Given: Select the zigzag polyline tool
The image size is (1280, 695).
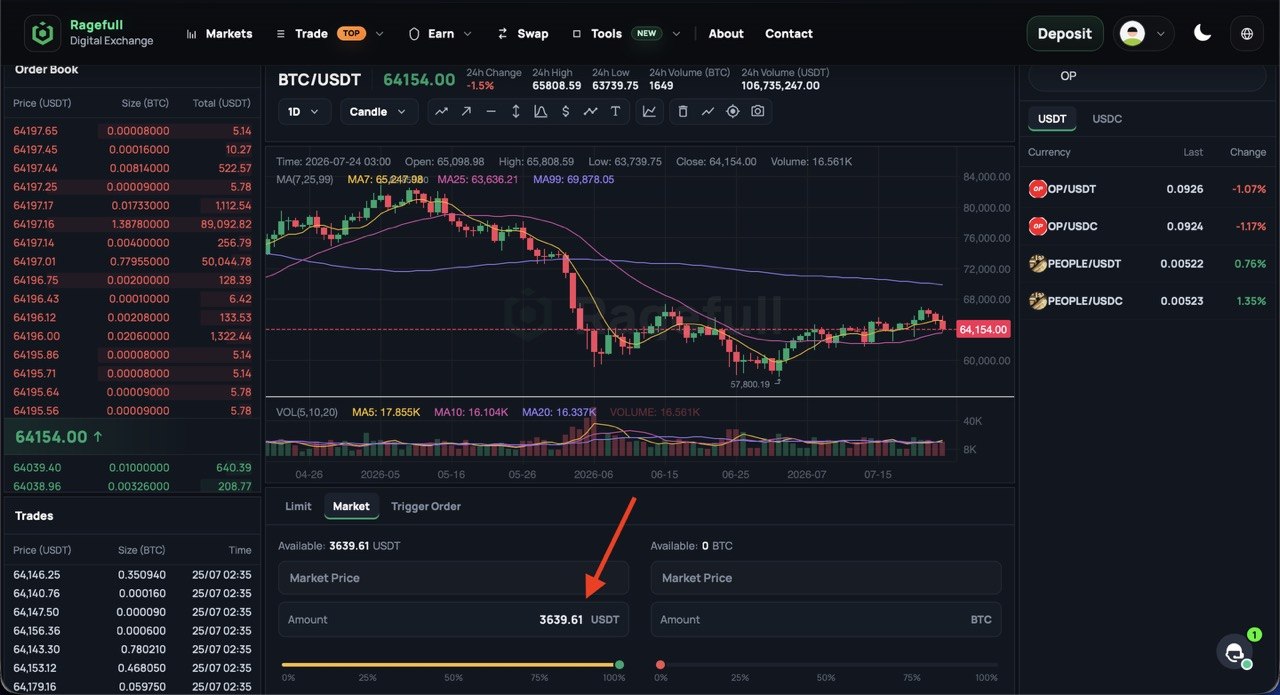Looking at the screenshot, I should (x=591, y=112).
